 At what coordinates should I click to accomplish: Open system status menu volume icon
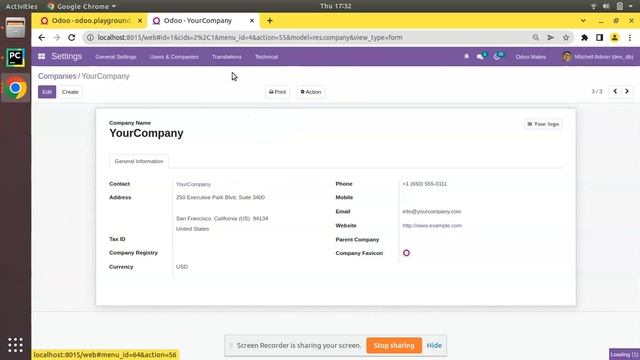click(606, 6)
